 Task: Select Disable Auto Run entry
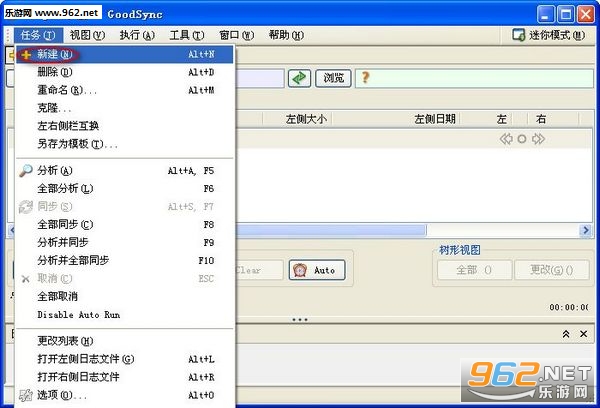(x=125, y=315)
